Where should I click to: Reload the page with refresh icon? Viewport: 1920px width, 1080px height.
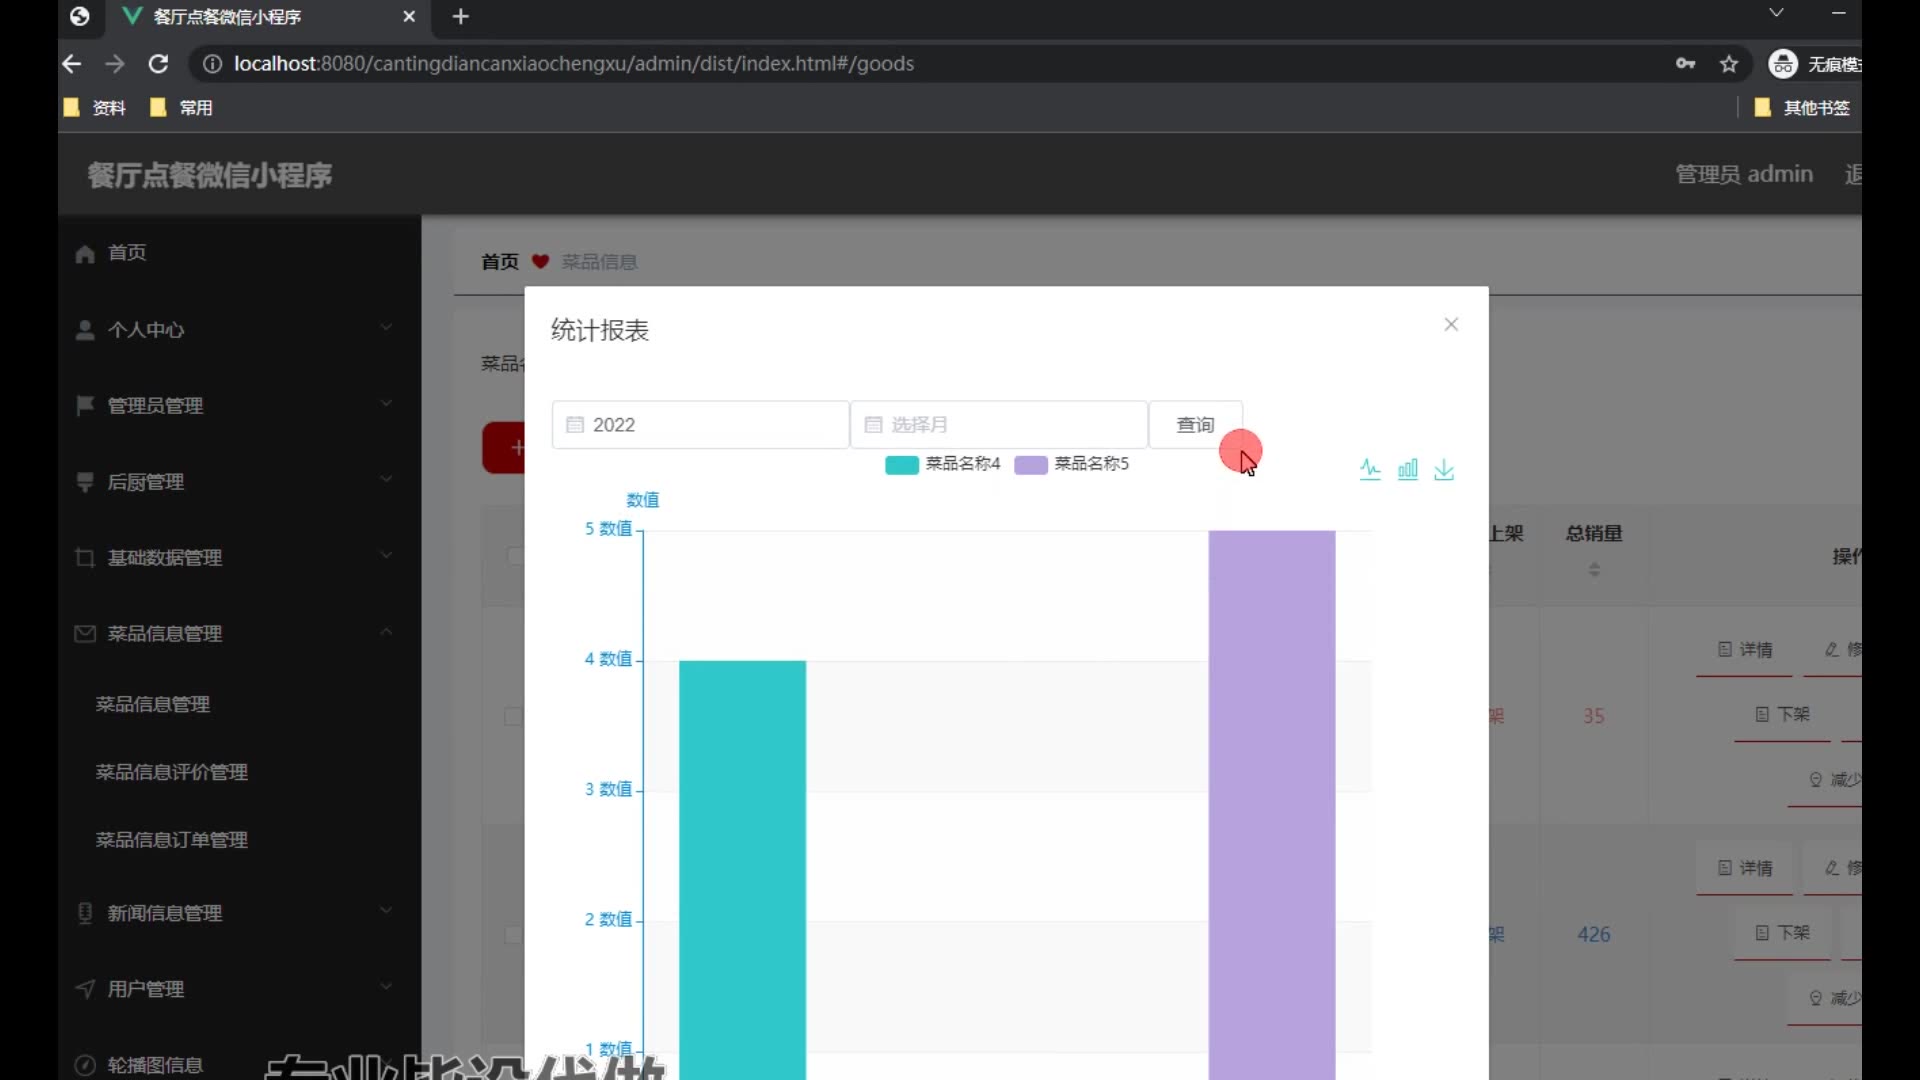point(158,64)
